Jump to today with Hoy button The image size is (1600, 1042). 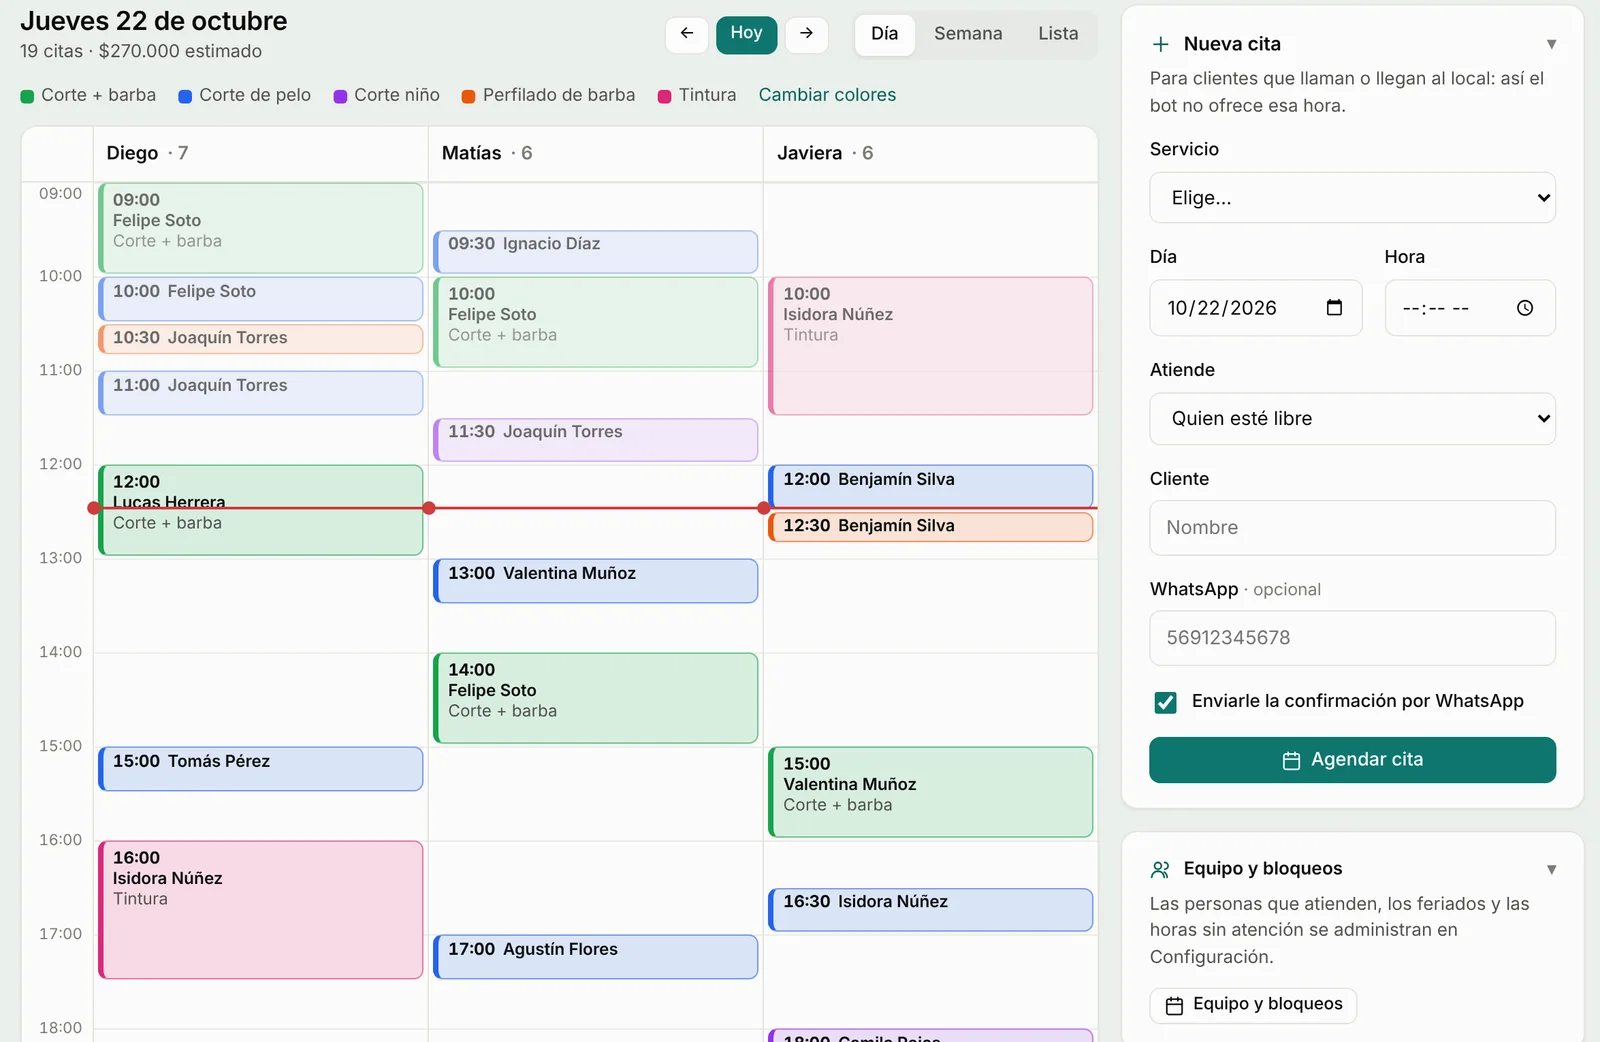(746, 34)
